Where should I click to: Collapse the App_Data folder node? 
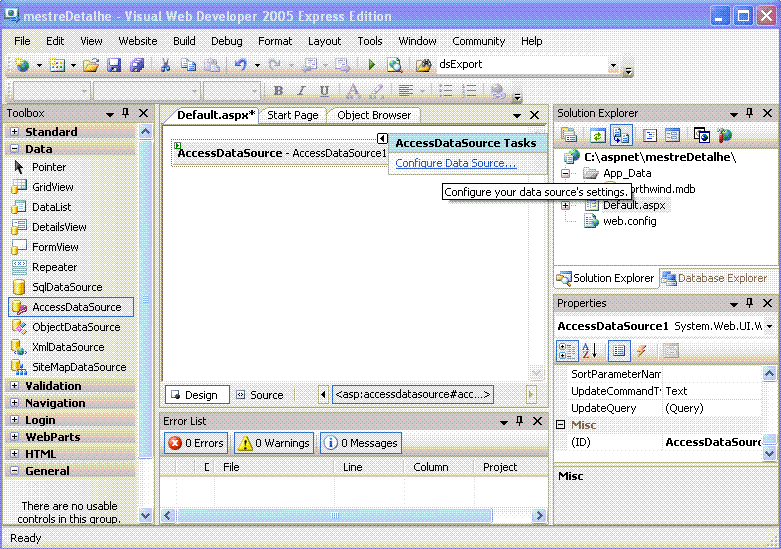565,173
